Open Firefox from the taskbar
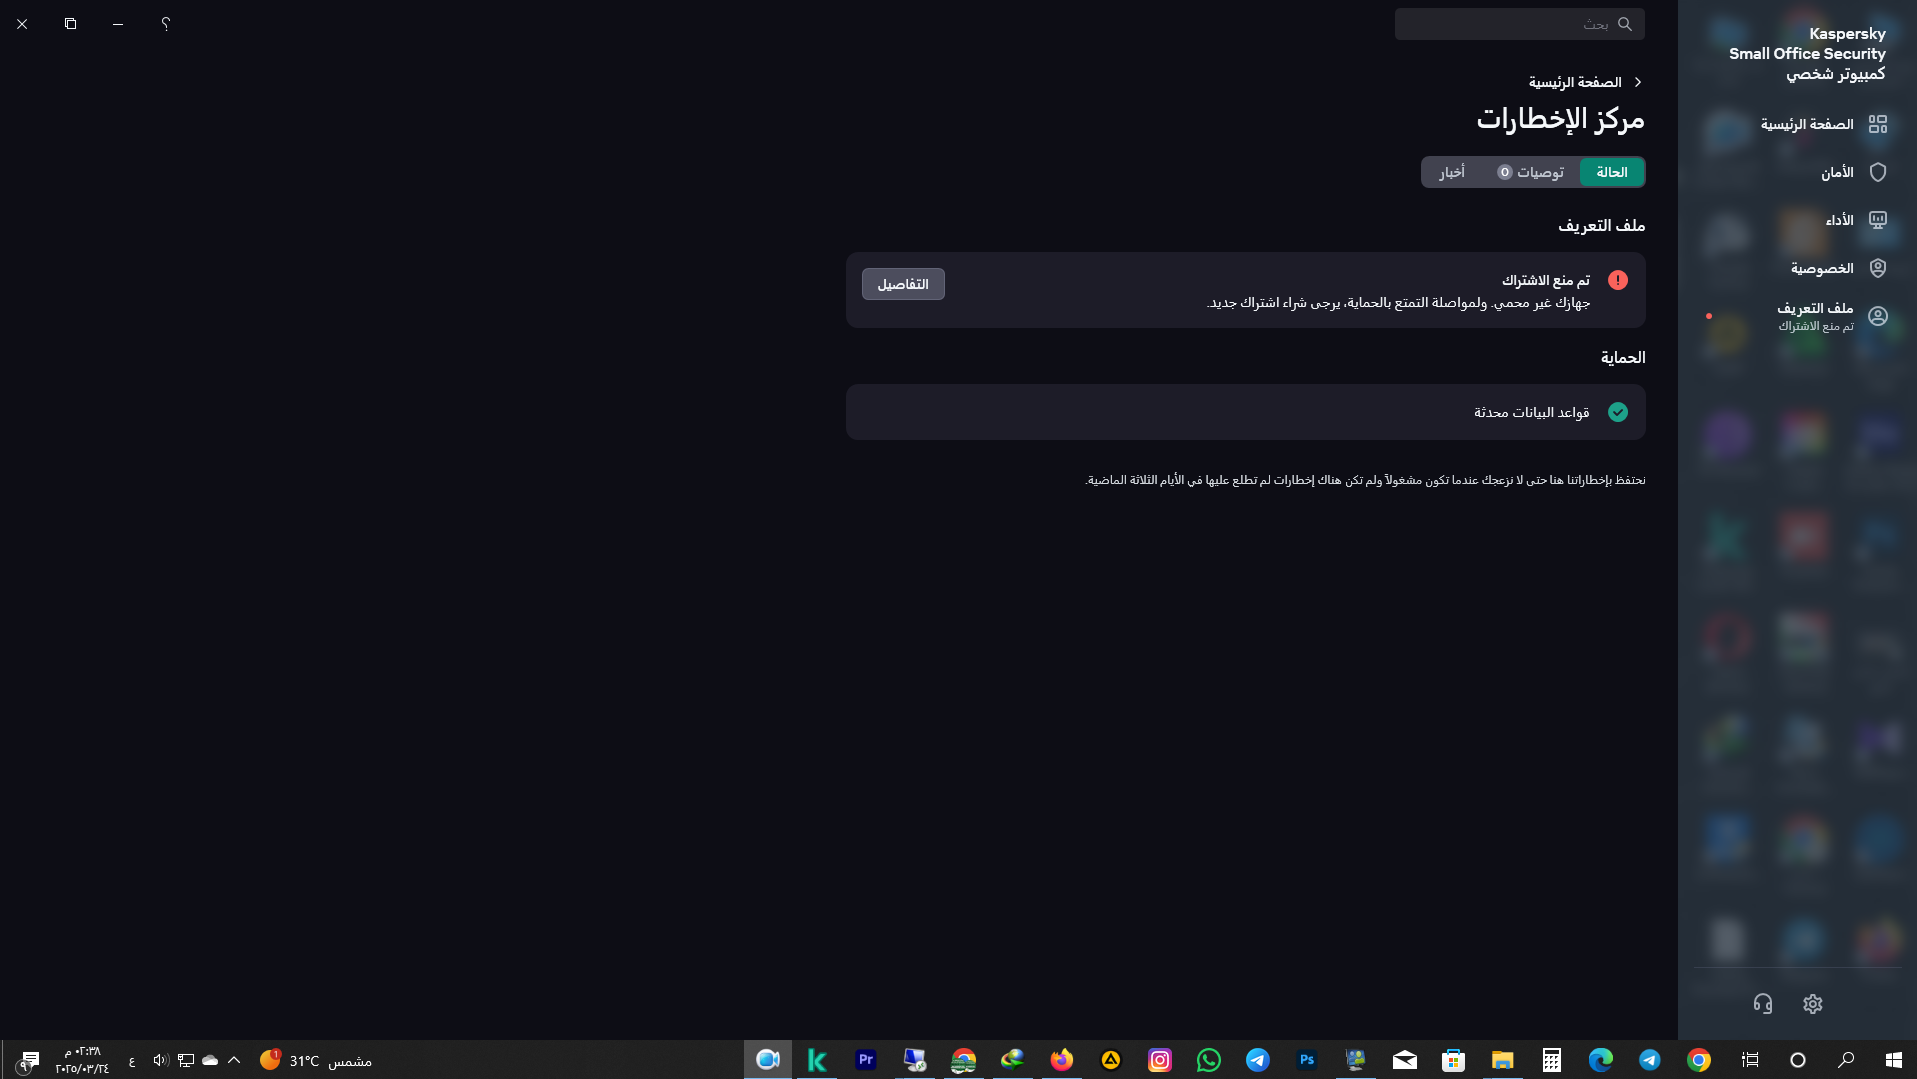1917x1079 pixels. tap(1062, 1060)
